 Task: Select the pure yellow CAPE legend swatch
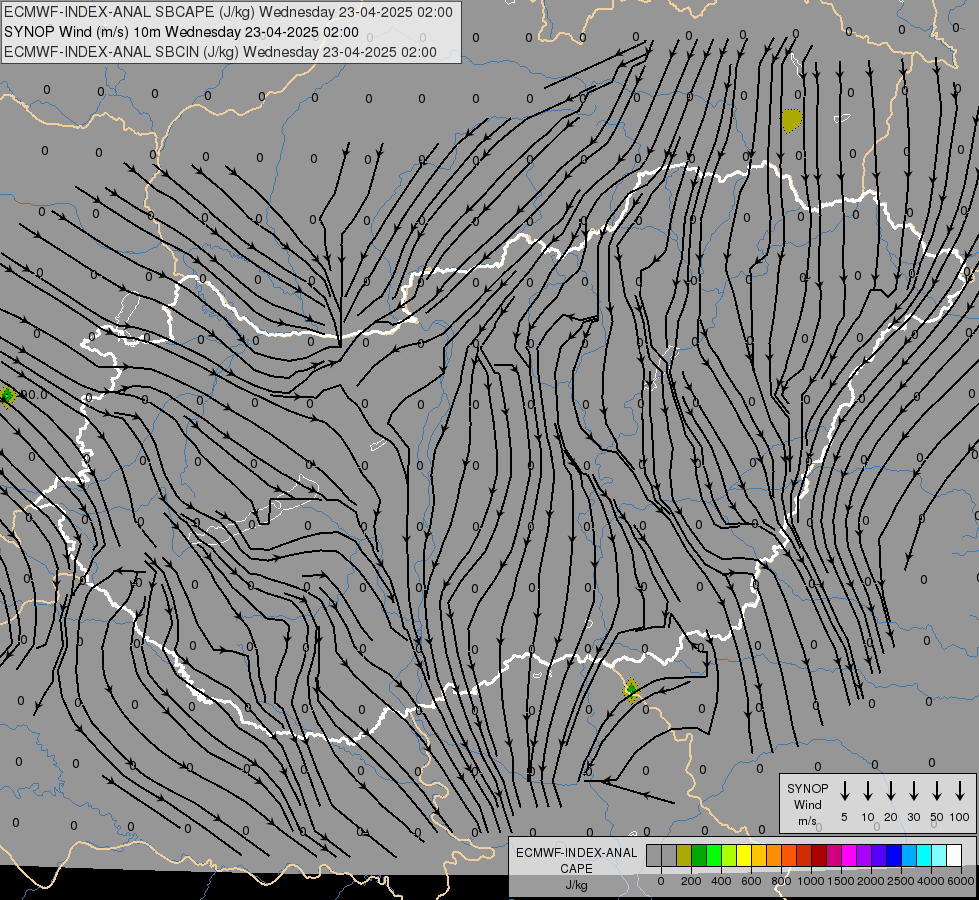pyautogui.click(x=744, y=855)
